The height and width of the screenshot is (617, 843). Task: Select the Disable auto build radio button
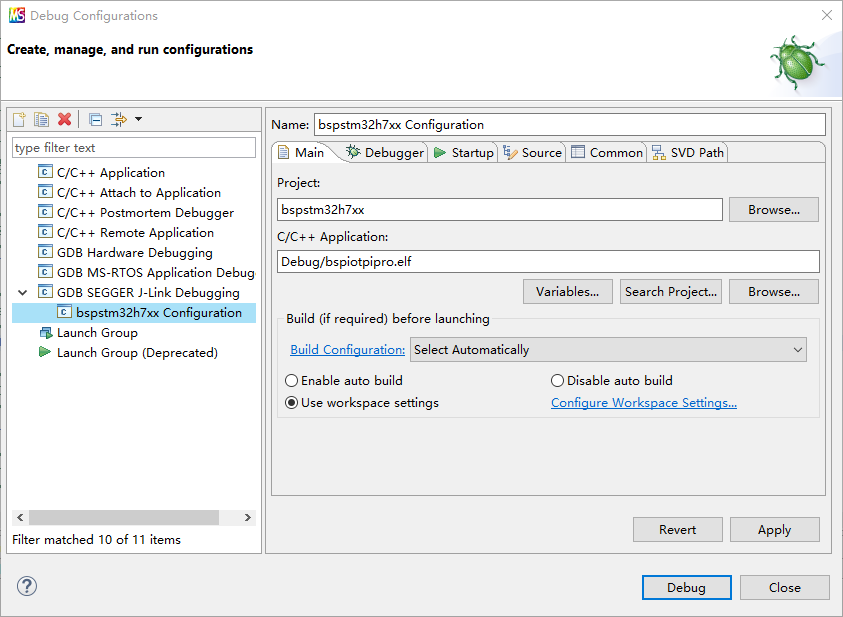(x=558, y=381)
